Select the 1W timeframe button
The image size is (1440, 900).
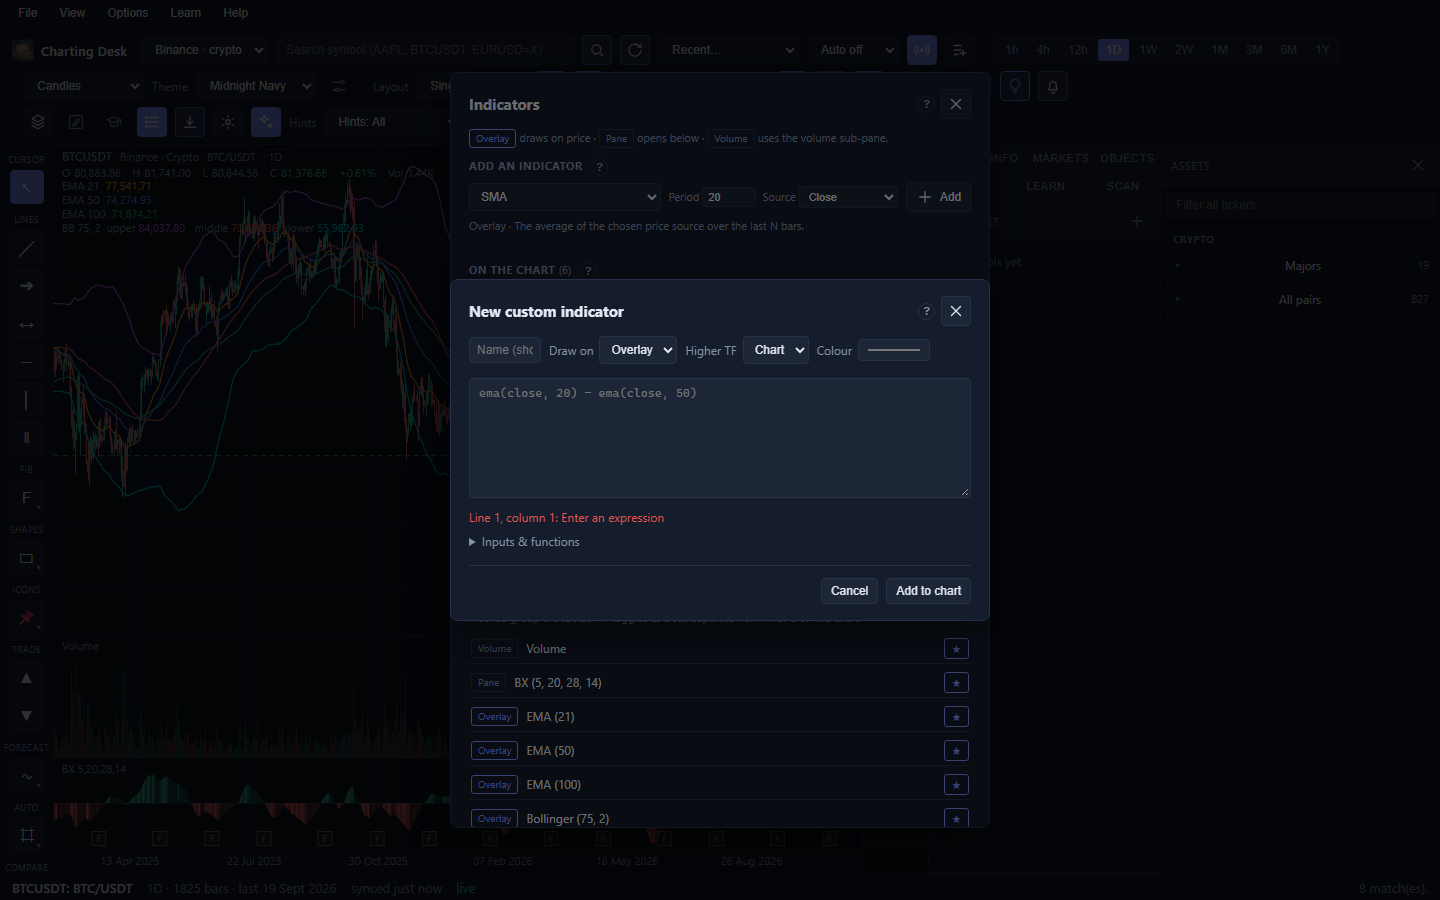[1148, 50]
